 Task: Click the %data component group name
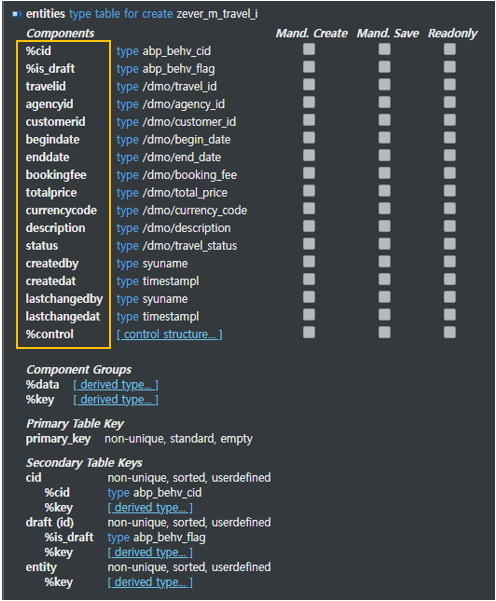click(x=42, y=384)
